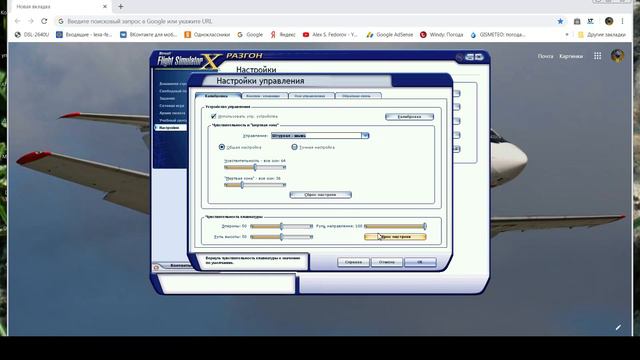Open Сетевая игра in sidebar

(x=171, y=106)
